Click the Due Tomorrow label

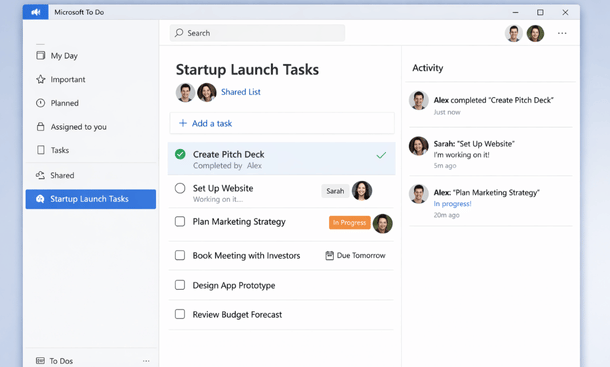(361, 255)
